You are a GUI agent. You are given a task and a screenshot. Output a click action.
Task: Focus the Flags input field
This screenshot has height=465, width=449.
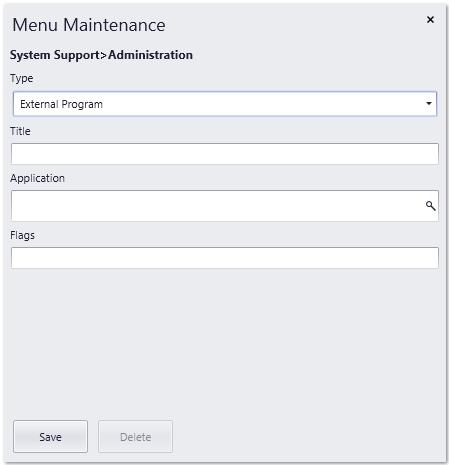tap(225, 258)
